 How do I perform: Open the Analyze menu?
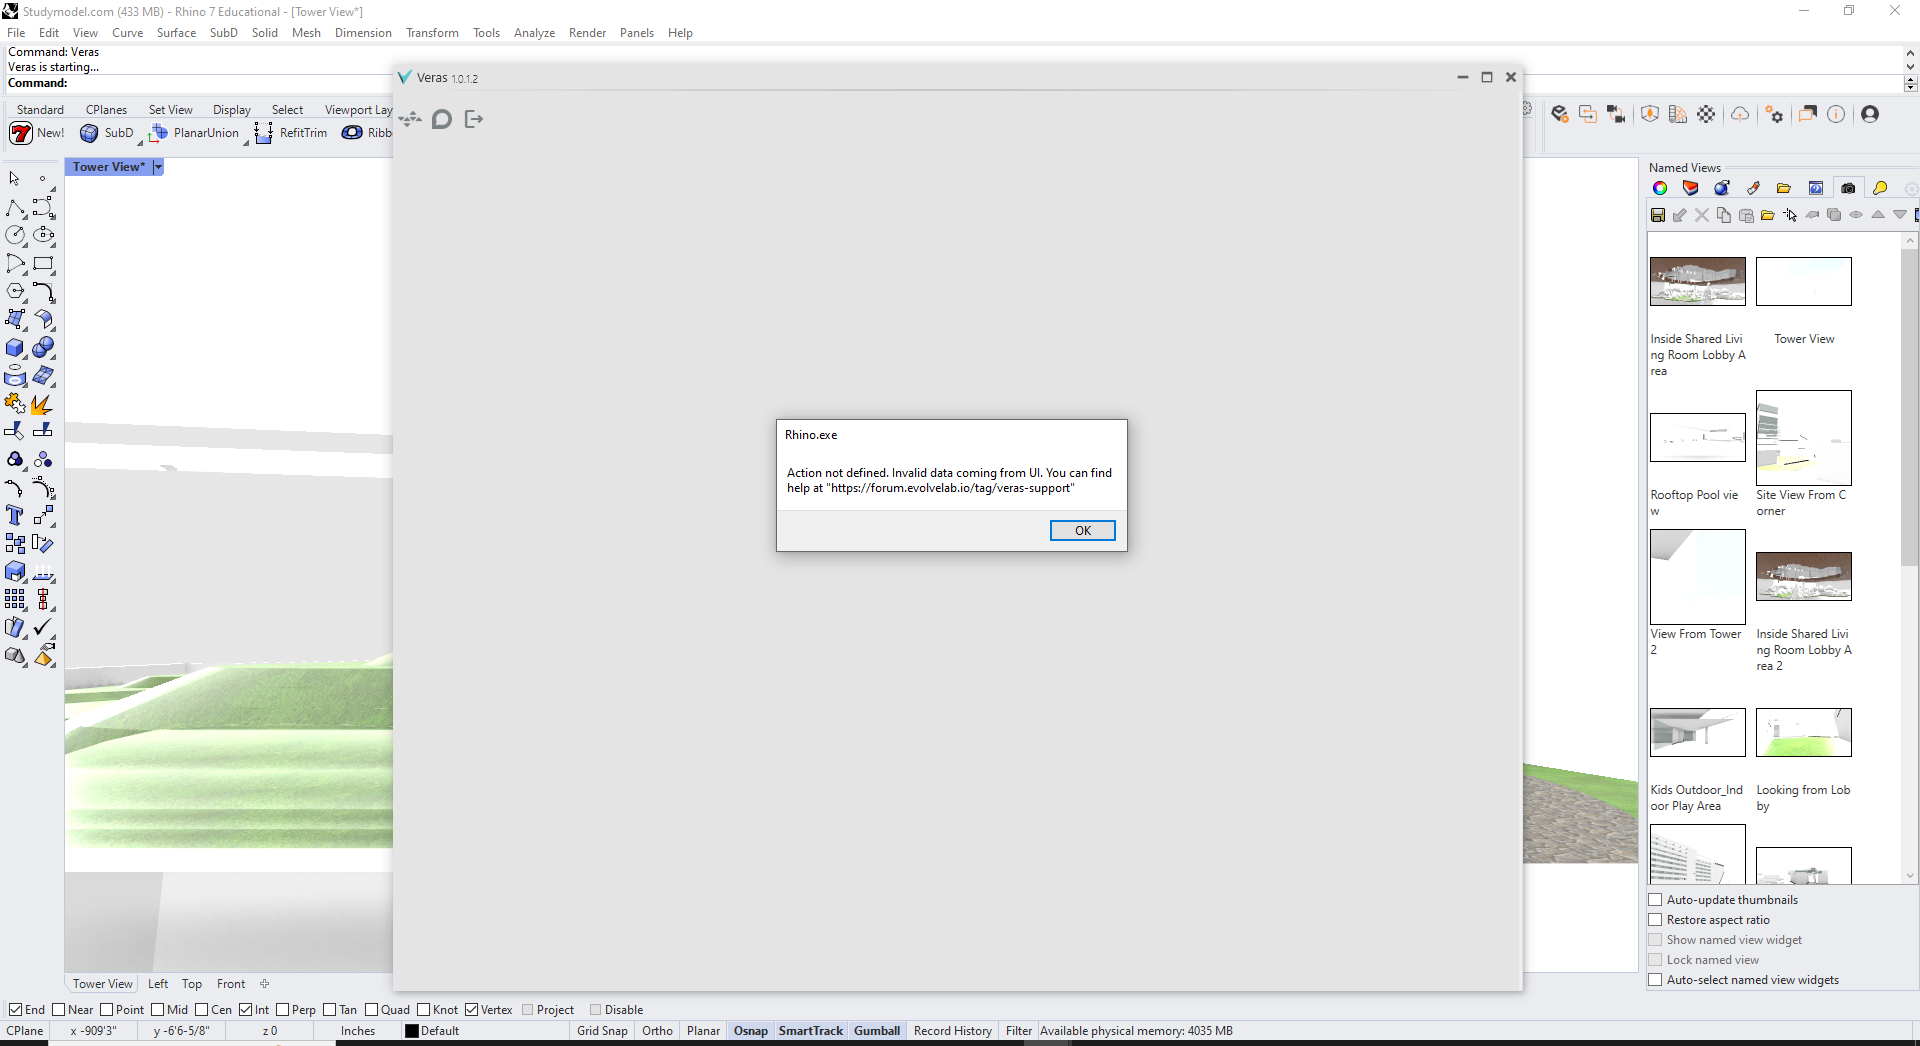pyautogui.click(x=534, y=33)
